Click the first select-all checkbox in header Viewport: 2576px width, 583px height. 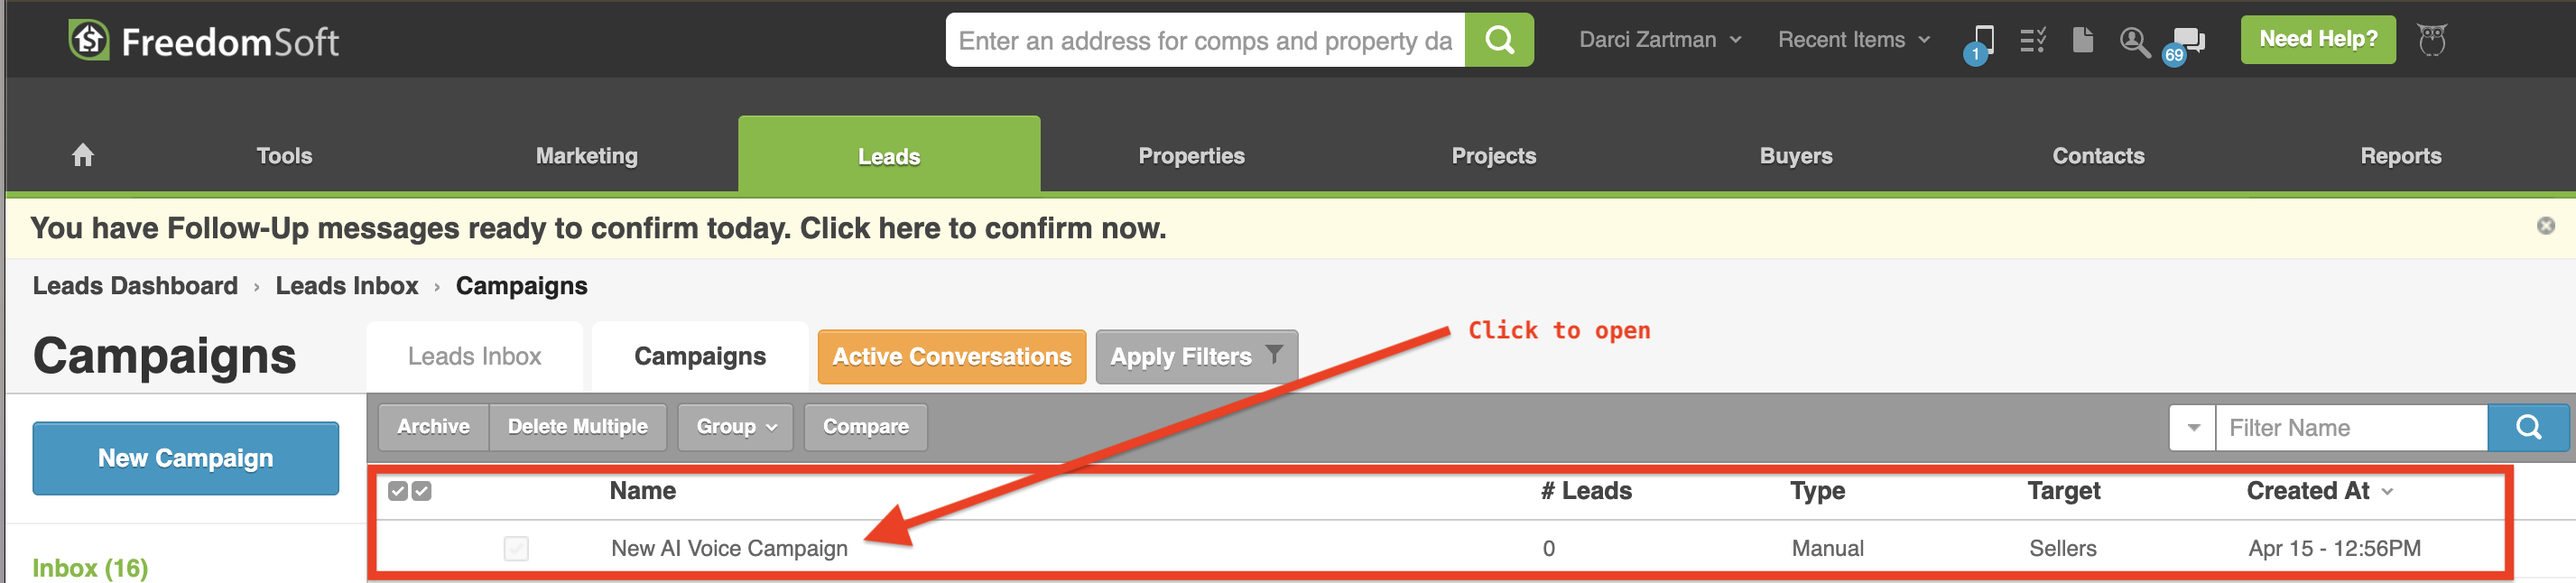pos(398,491)
